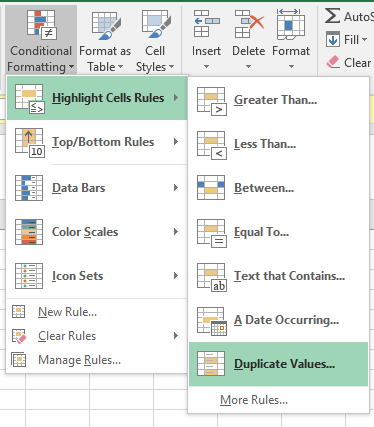Select the Manage Rules... menu entry
The width and height of the screenshot is (374, 427).
[97, 360]
